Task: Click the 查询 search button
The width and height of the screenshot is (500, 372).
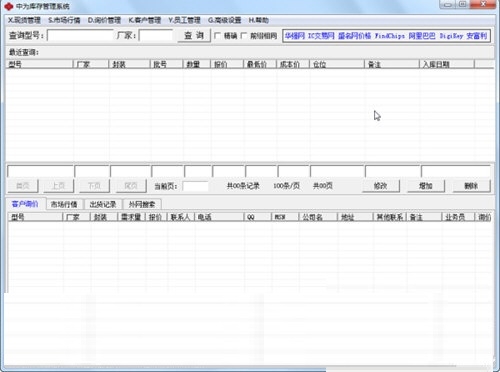Action: point(194,36)
